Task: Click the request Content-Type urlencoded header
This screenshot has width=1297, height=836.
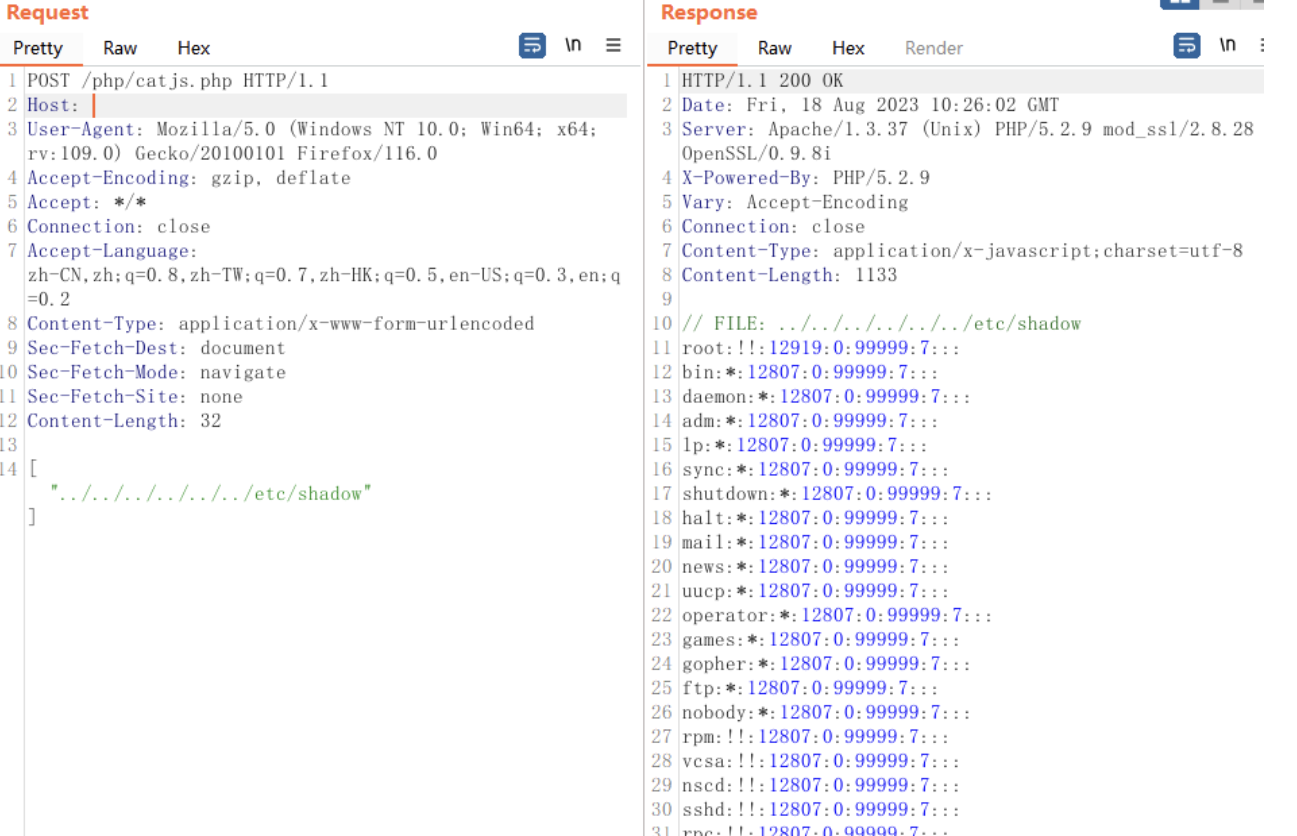Action: coord(281,323)
